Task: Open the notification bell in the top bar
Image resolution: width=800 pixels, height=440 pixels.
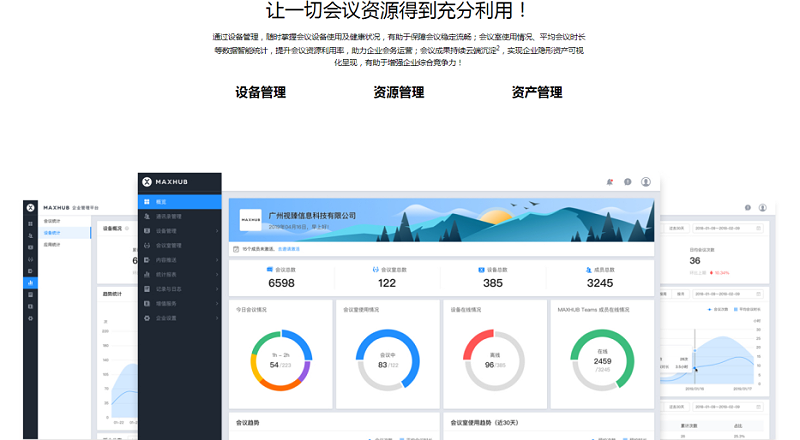Action: coord(609,182)
